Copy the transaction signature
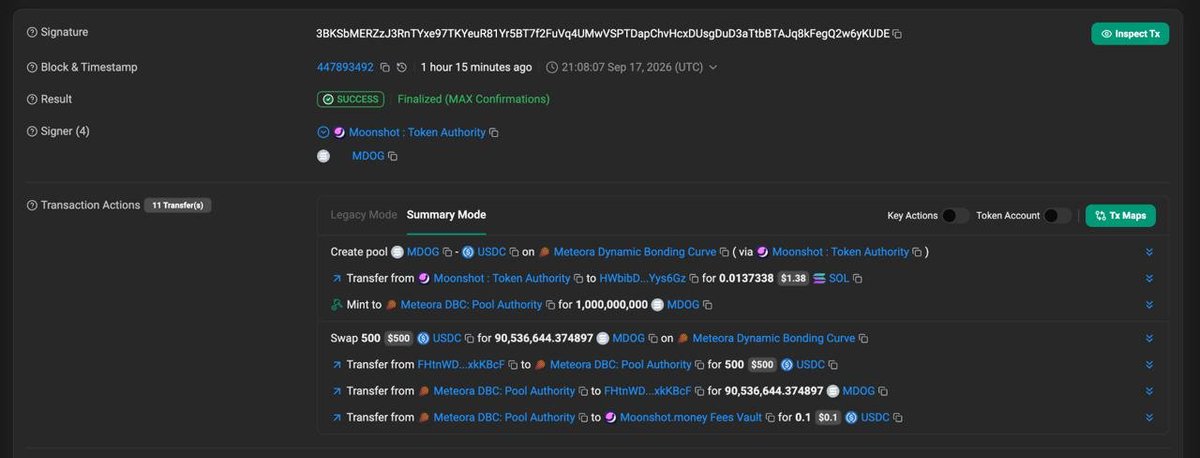 pos(897,34)
